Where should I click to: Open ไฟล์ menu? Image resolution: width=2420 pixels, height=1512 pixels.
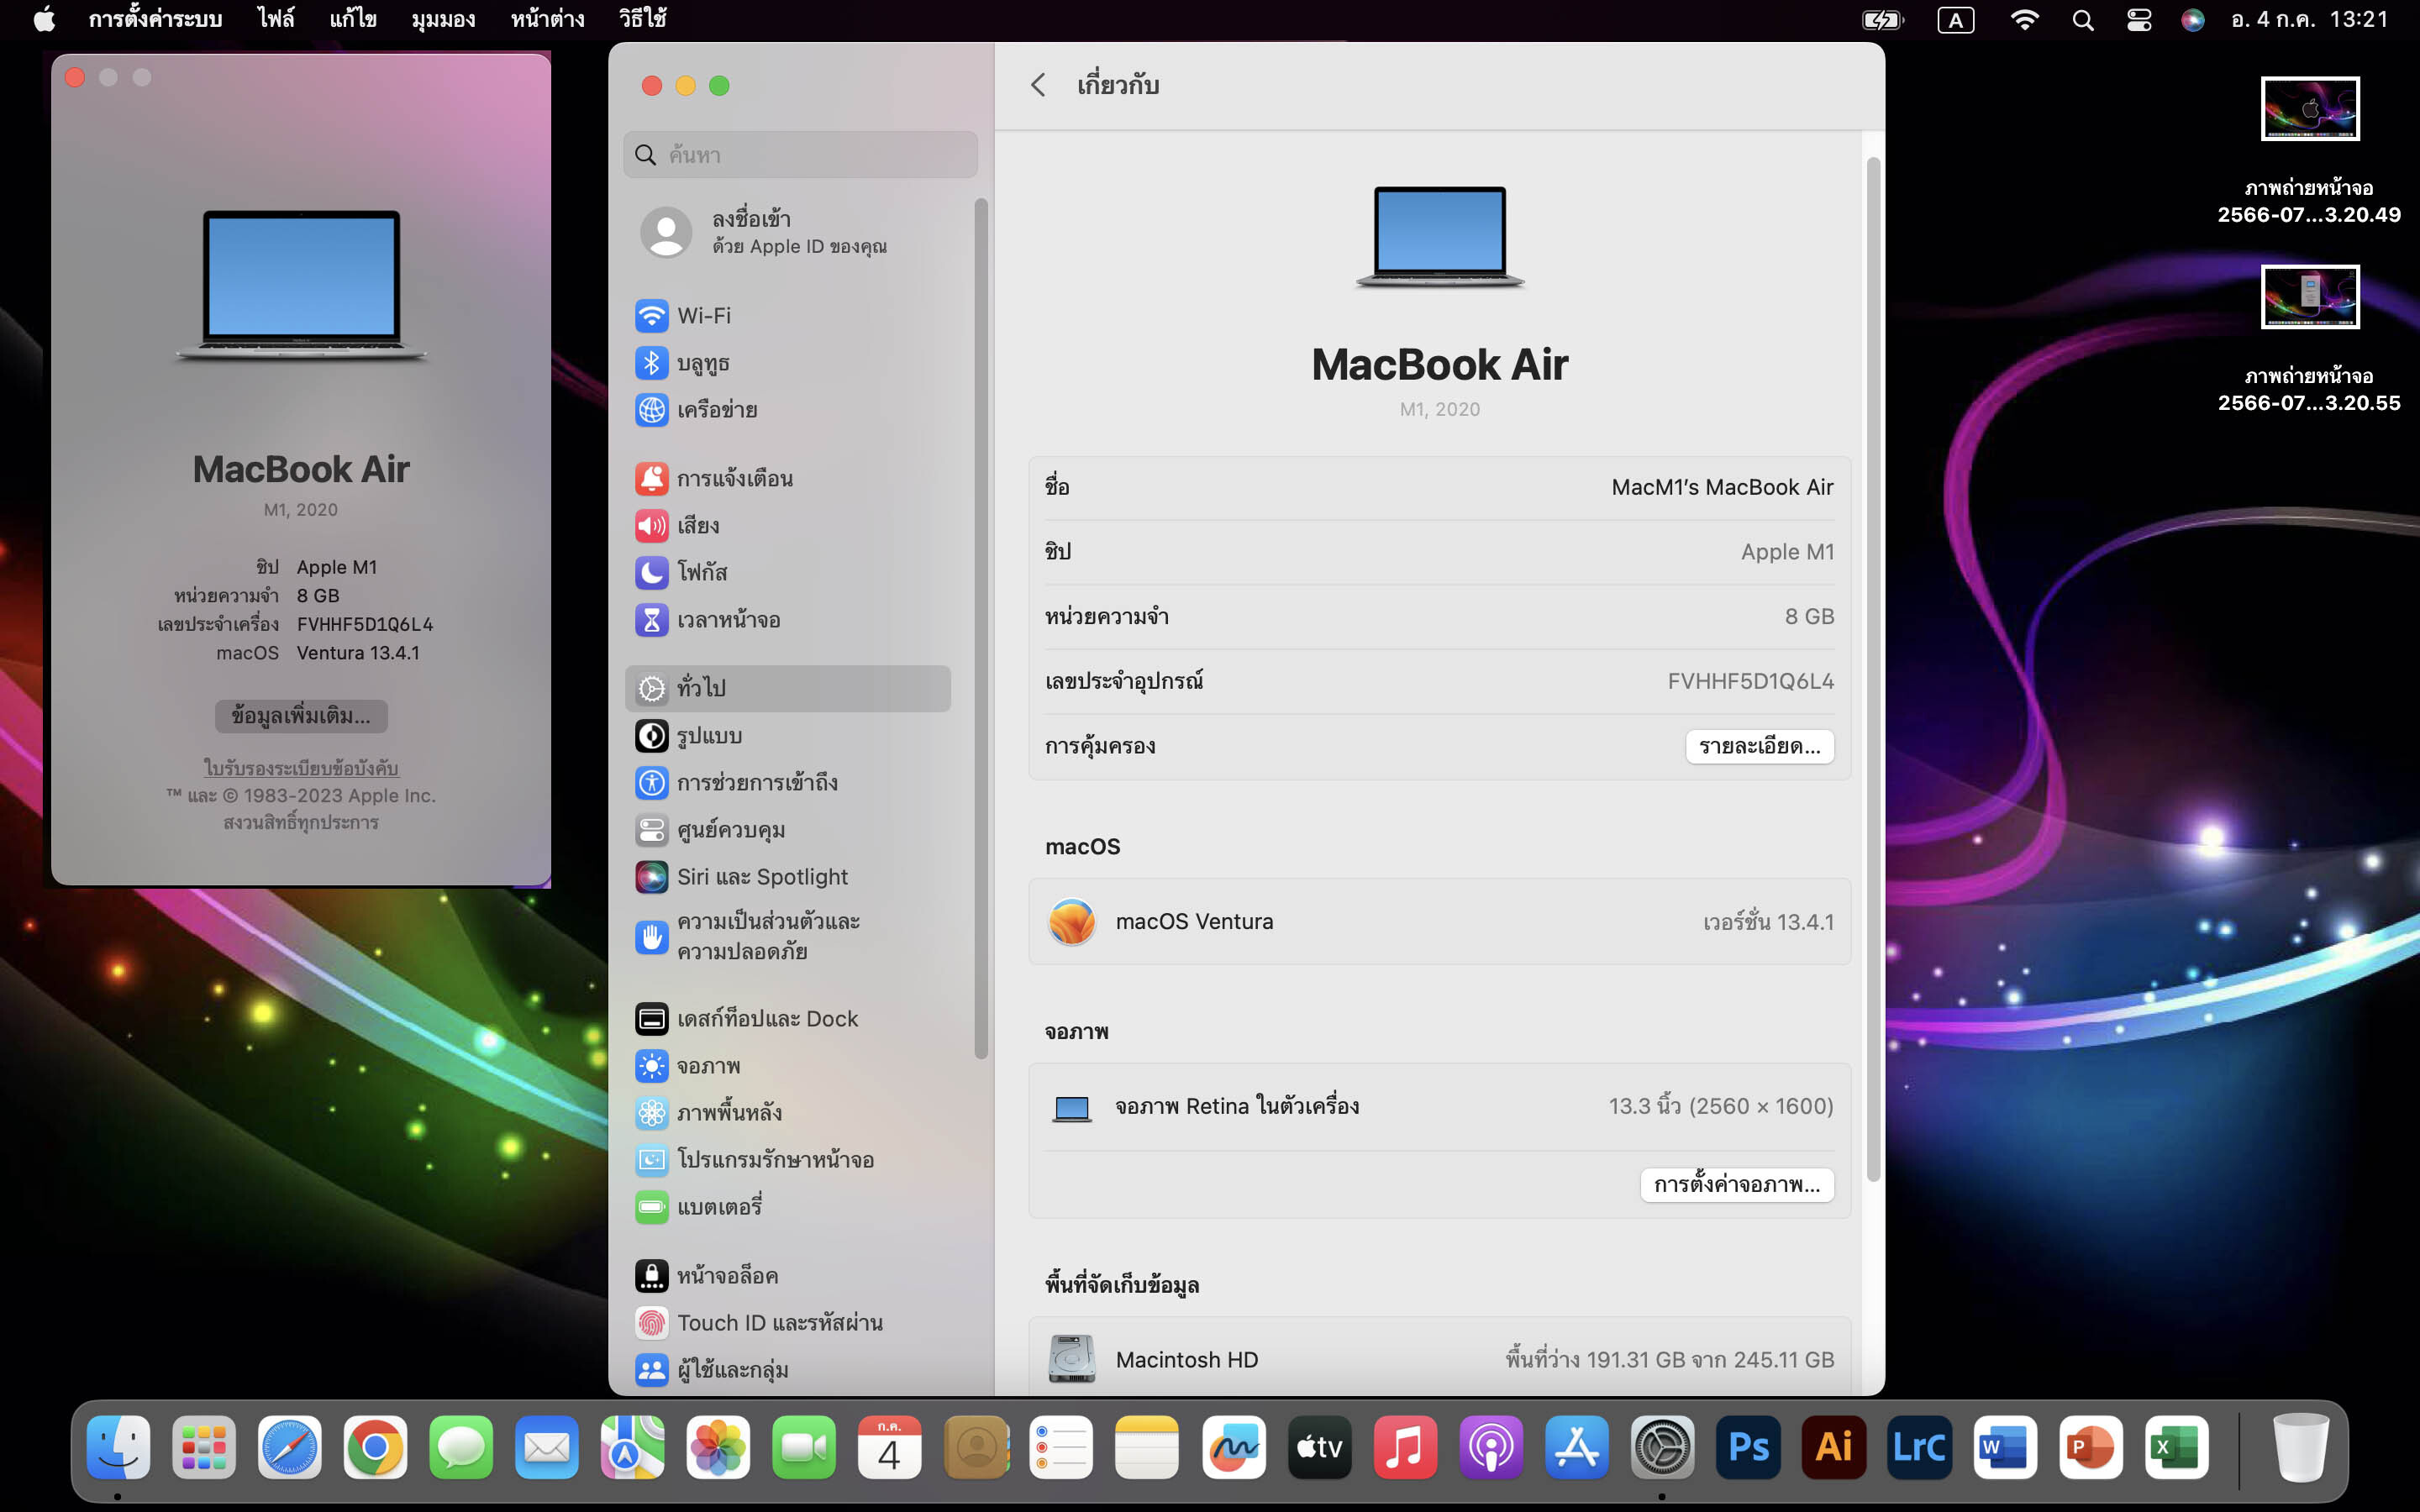click(276, 20)
